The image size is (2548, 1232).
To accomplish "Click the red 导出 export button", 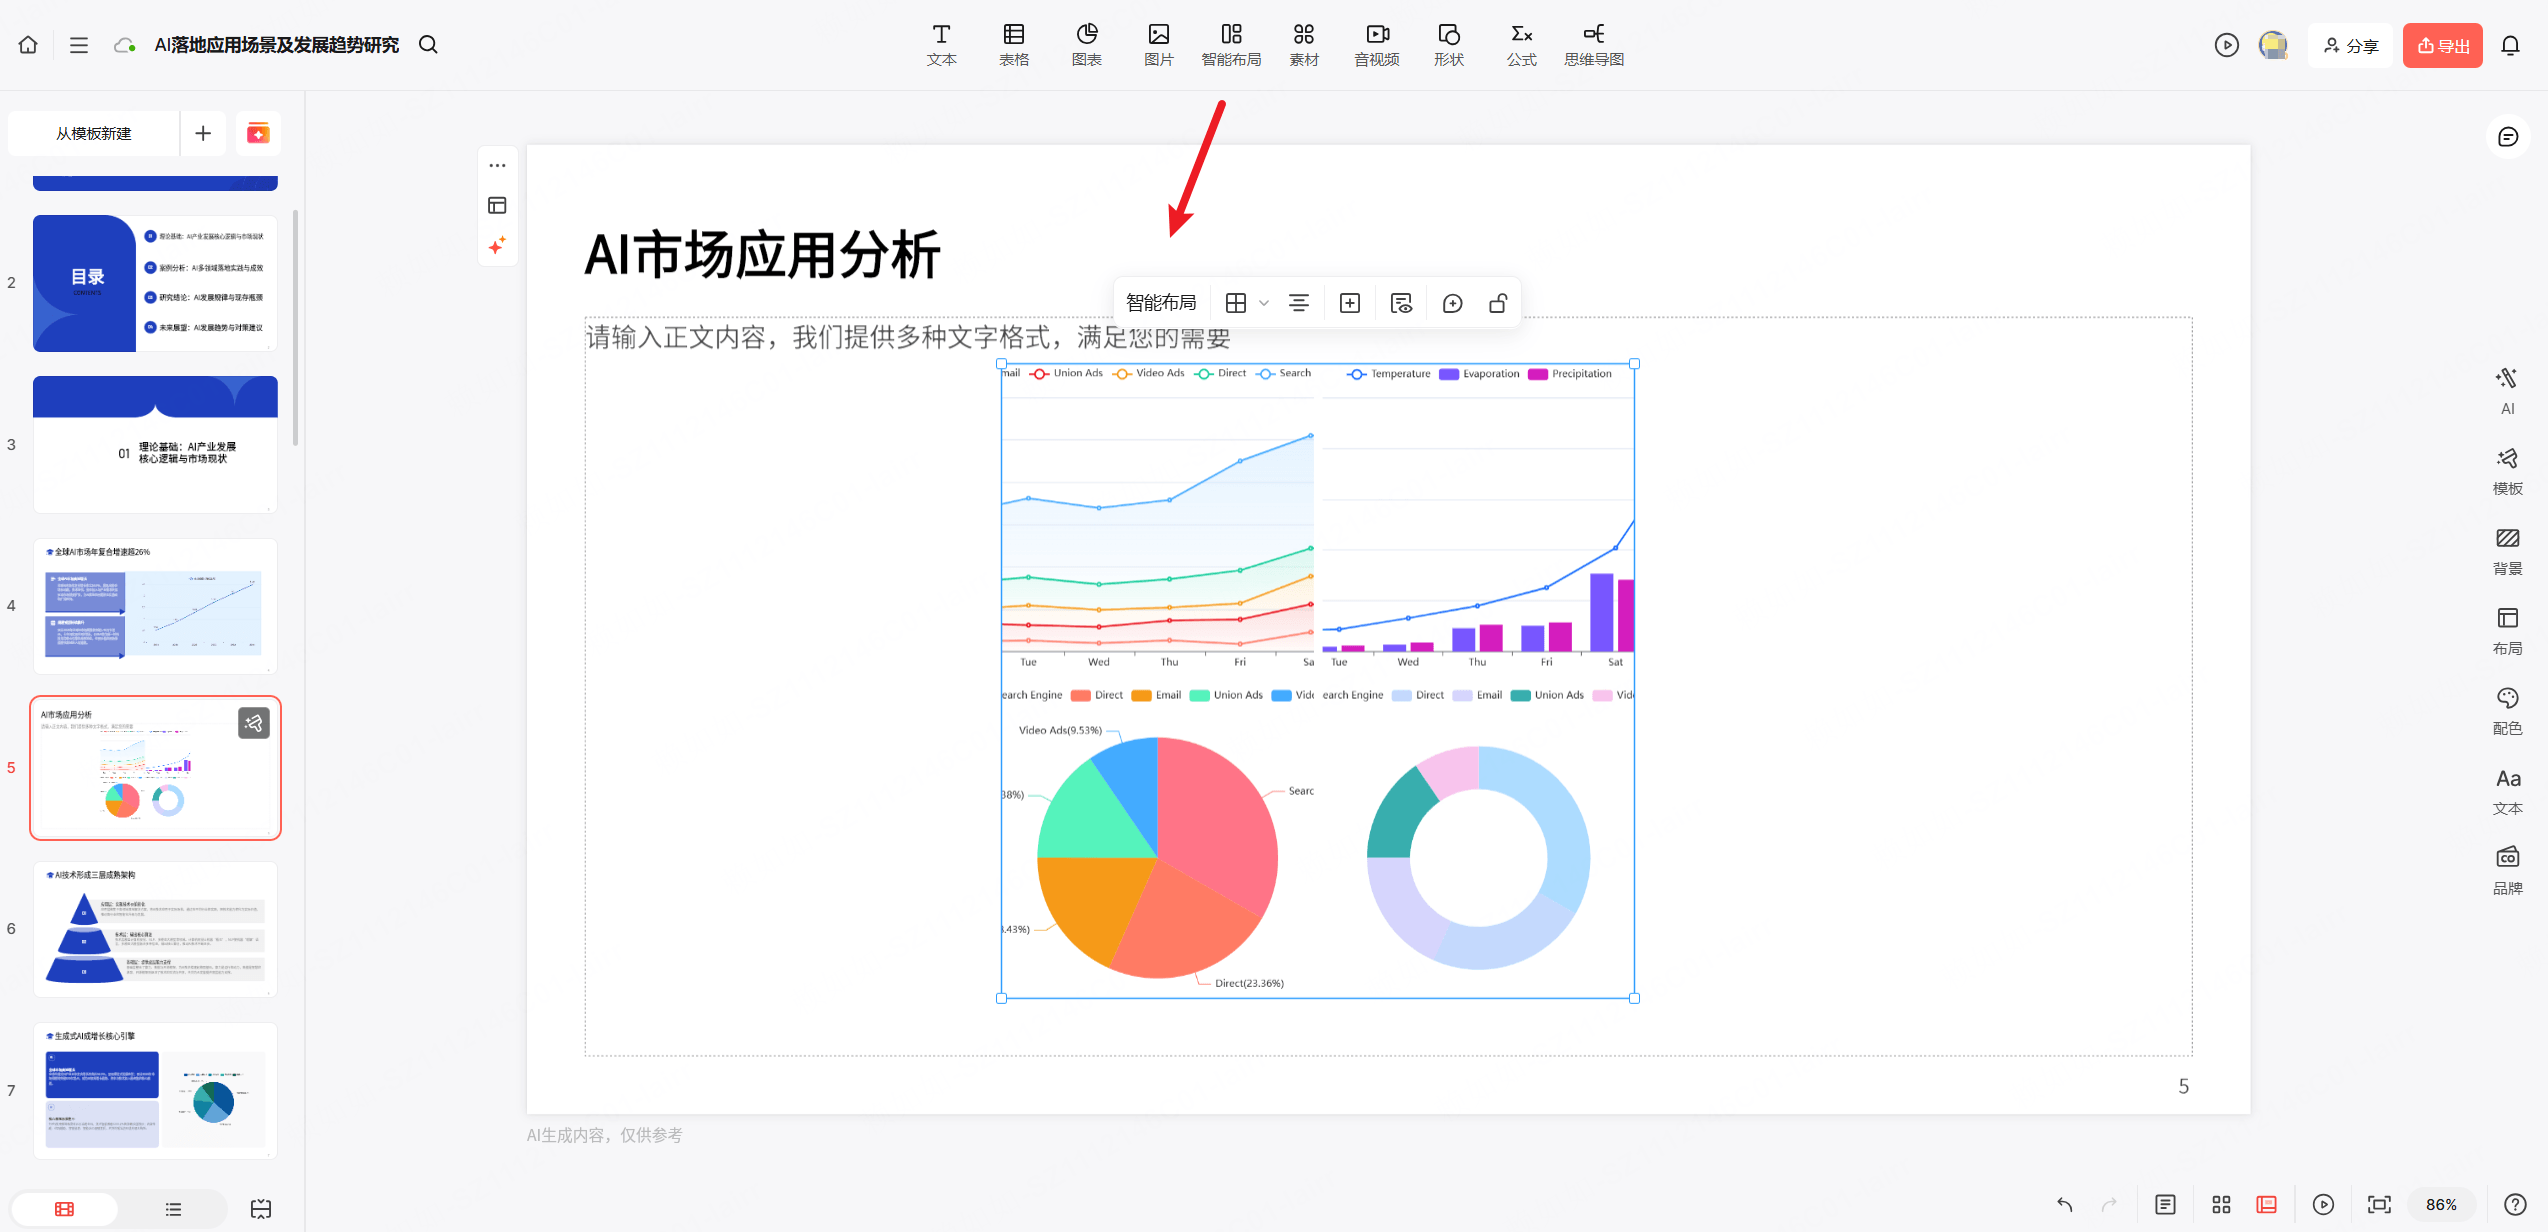I will point(2443,46).
